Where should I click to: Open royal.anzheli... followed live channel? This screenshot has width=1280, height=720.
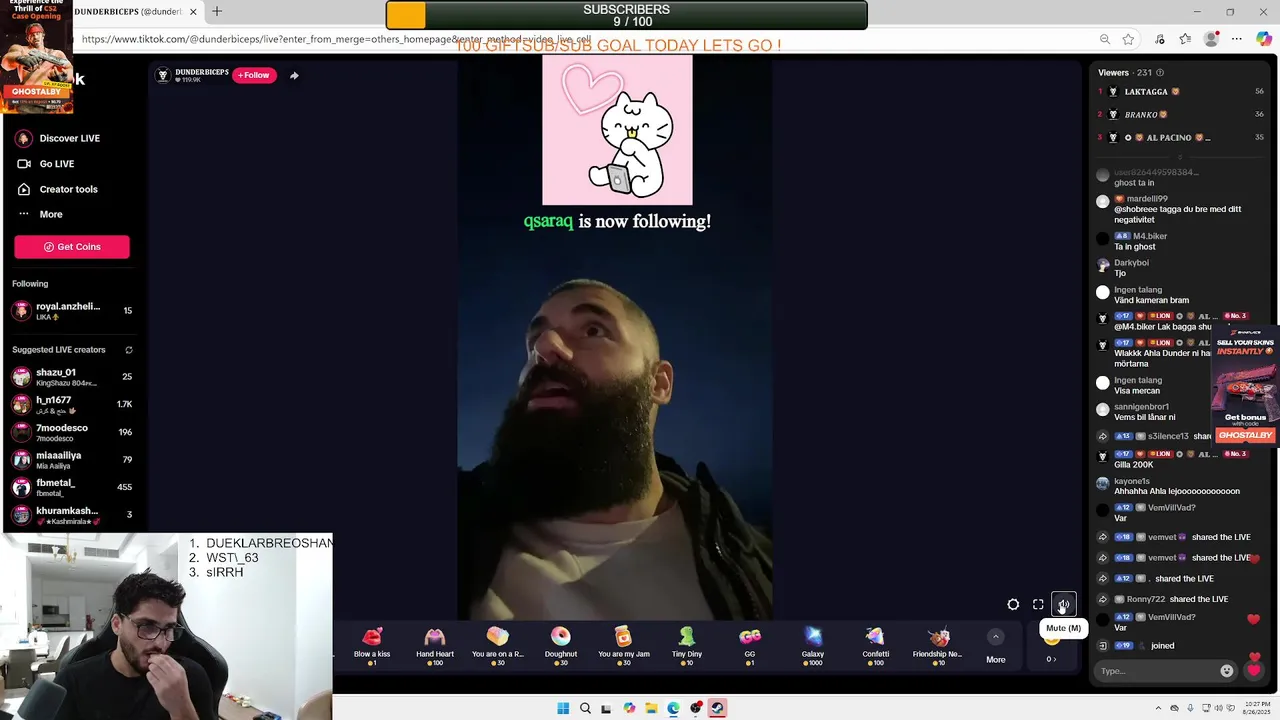pyautogui.click(x=72, y=310)
